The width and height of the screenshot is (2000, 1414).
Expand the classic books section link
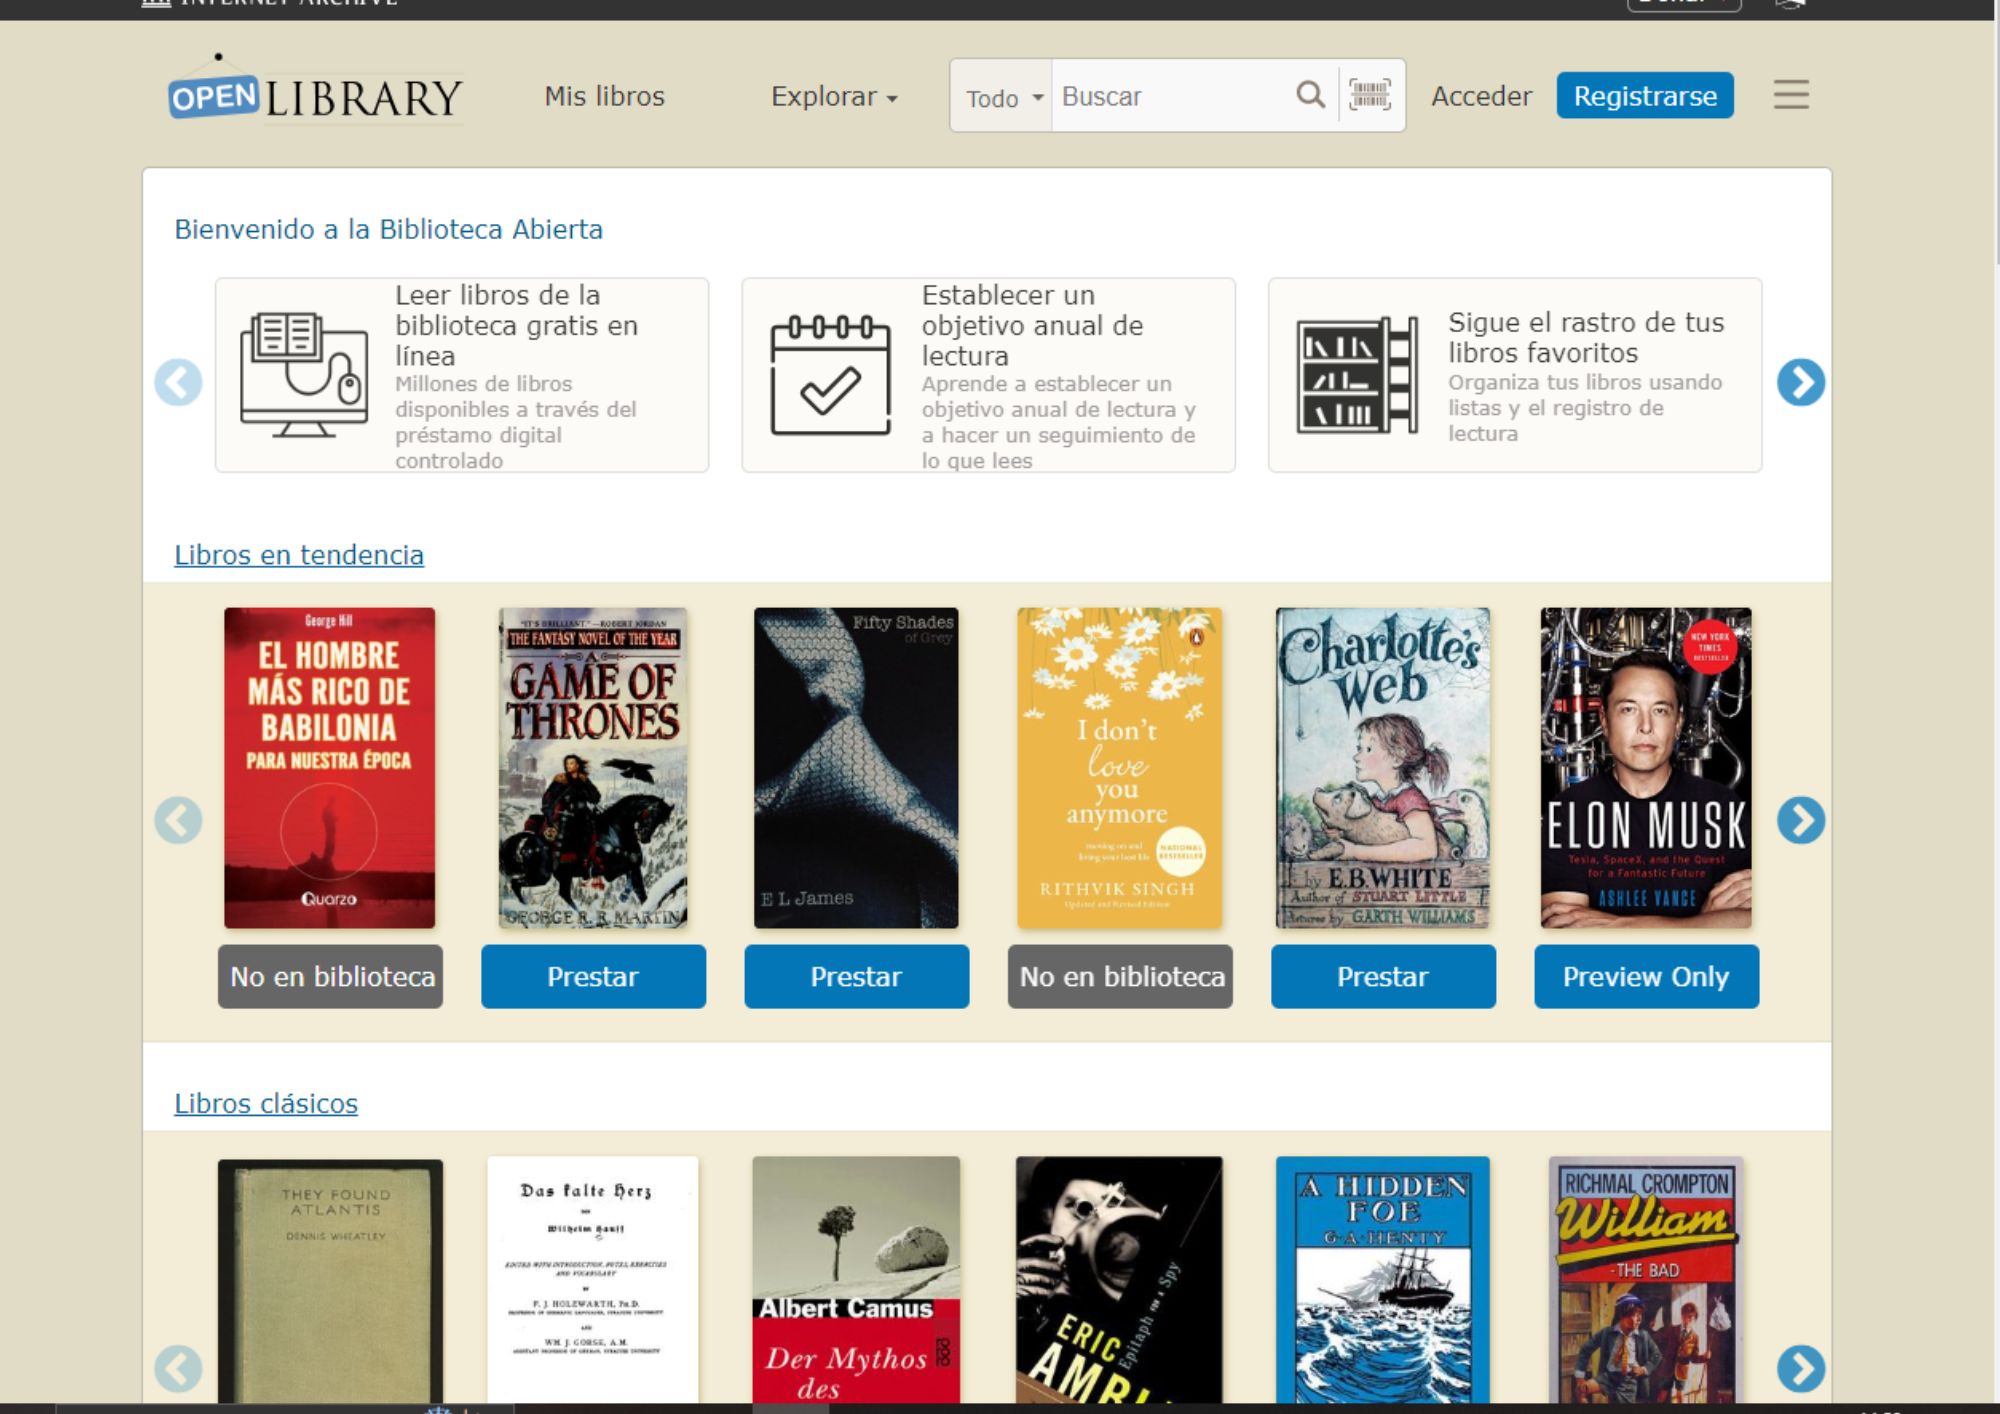(265, 1103)
